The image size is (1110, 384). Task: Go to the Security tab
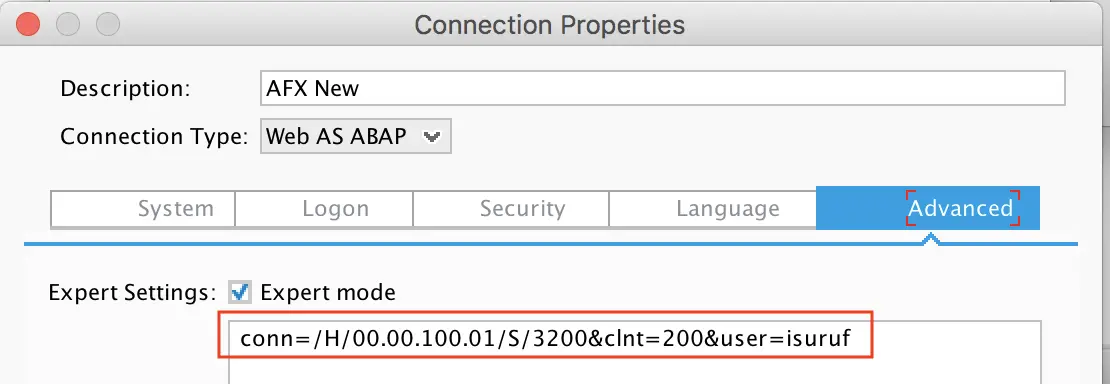[510, 208]
